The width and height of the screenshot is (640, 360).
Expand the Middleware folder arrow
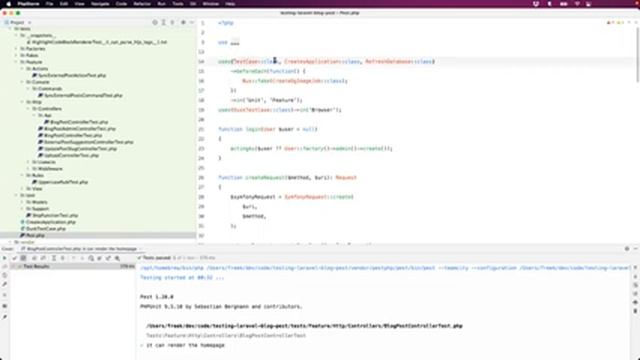[28, 169]
